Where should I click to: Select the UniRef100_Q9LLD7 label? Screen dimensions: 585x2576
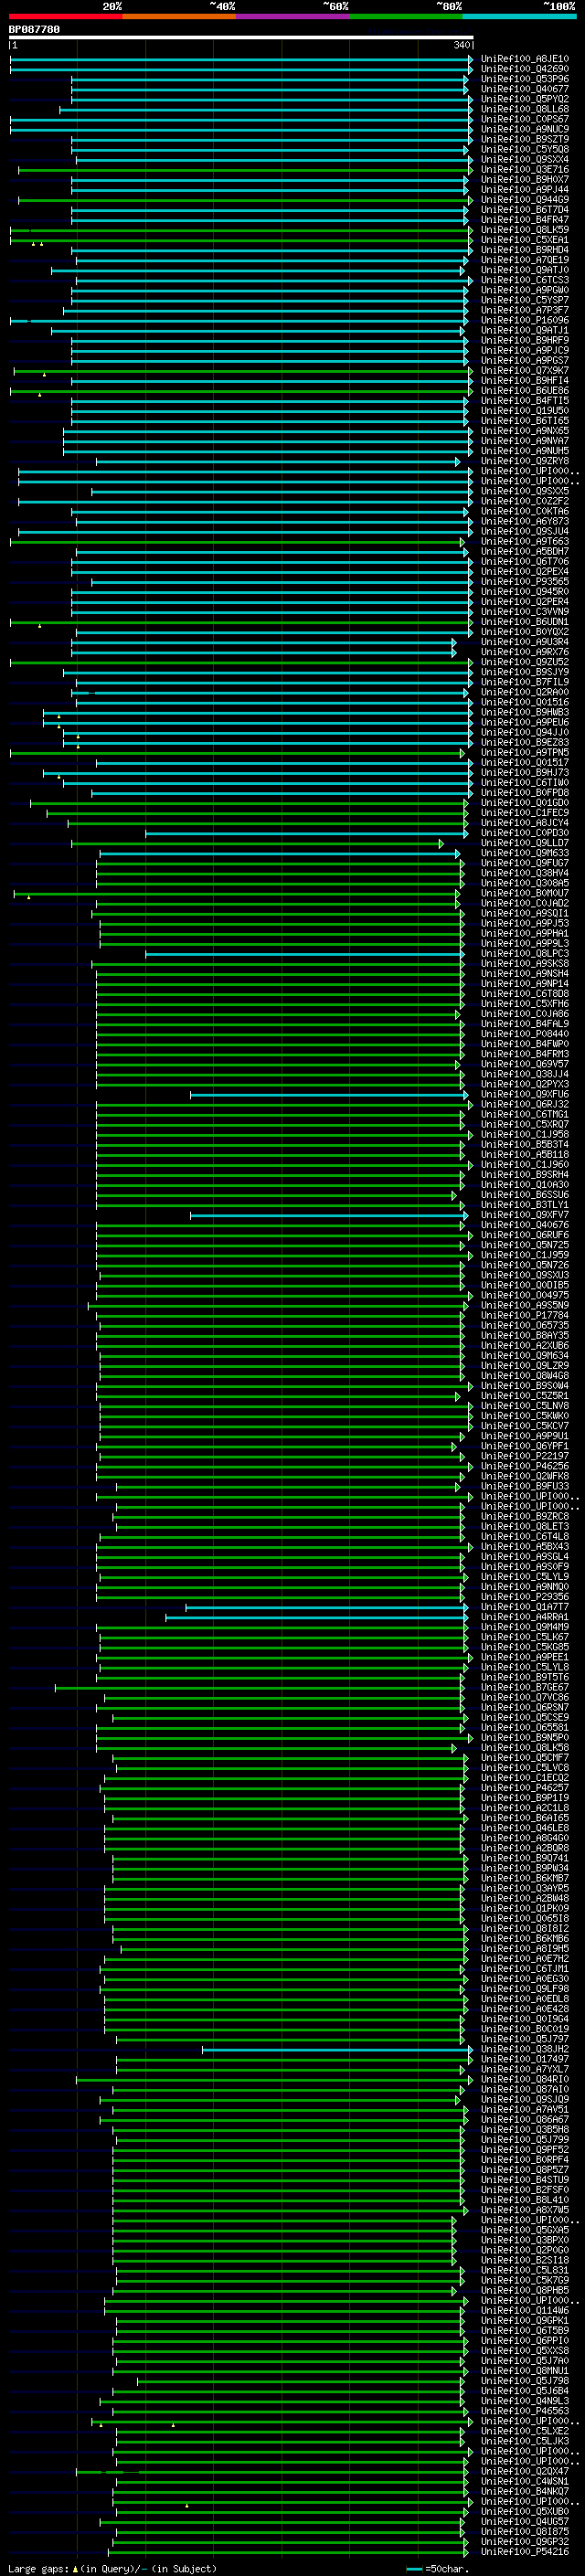tap(524, 843)
